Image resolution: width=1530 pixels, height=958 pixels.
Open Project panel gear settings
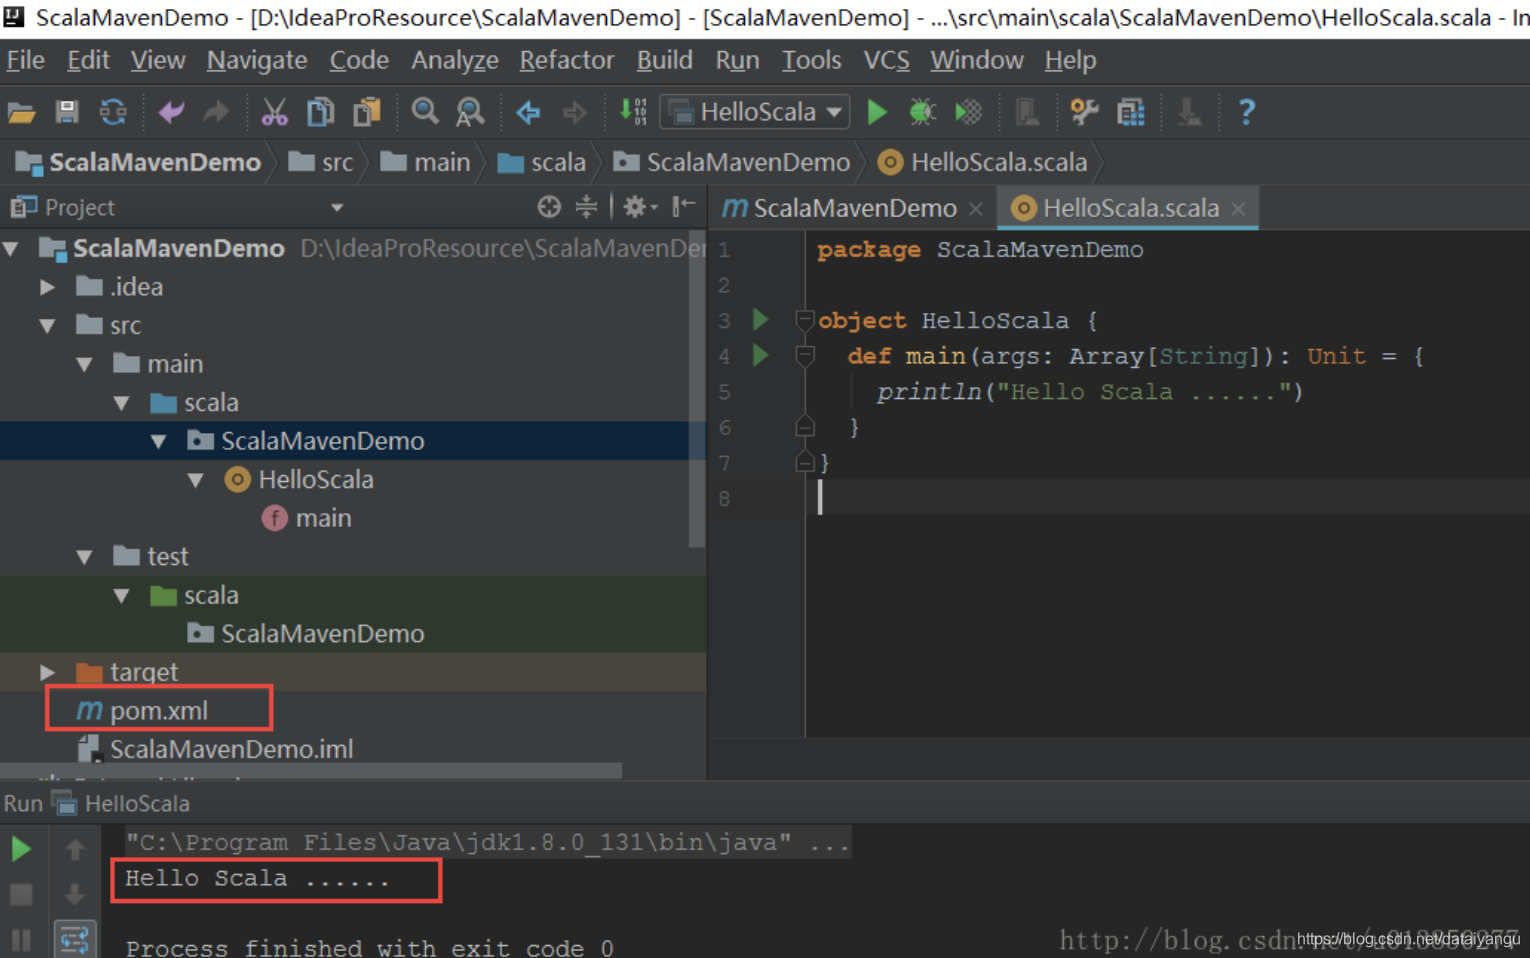tap(639, 207)
